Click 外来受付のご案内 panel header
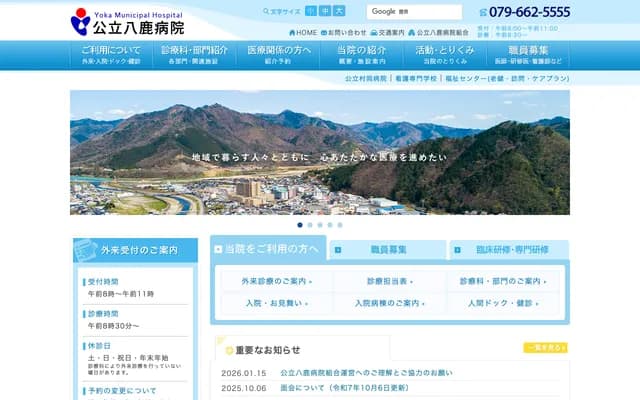640x400 pixels. pyautogui.click(x=136, y=250)
